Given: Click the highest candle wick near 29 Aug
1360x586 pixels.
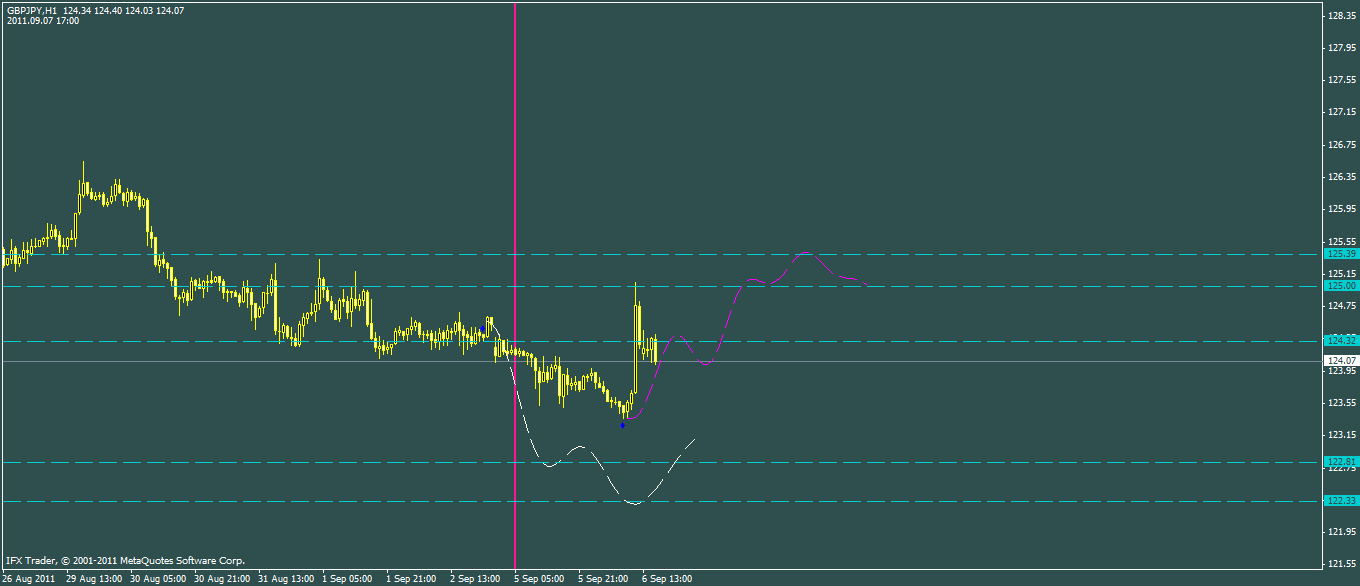Looking at the screenshot, I should click(83, 172).
